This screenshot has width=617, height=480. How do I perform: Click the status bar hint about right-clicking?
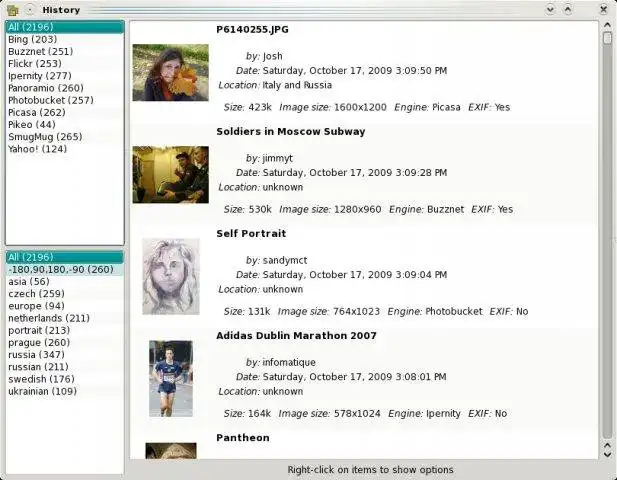click(370, 470)
